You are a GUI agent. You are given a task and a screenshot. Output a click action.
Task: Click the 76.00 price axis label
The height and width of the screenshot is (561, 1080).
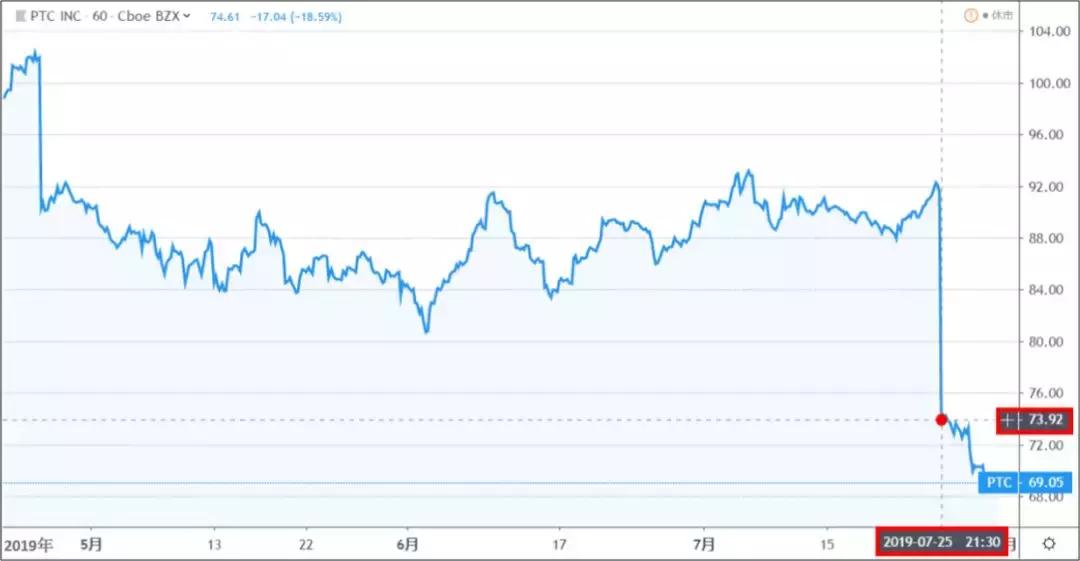[x=1046, y=394]
